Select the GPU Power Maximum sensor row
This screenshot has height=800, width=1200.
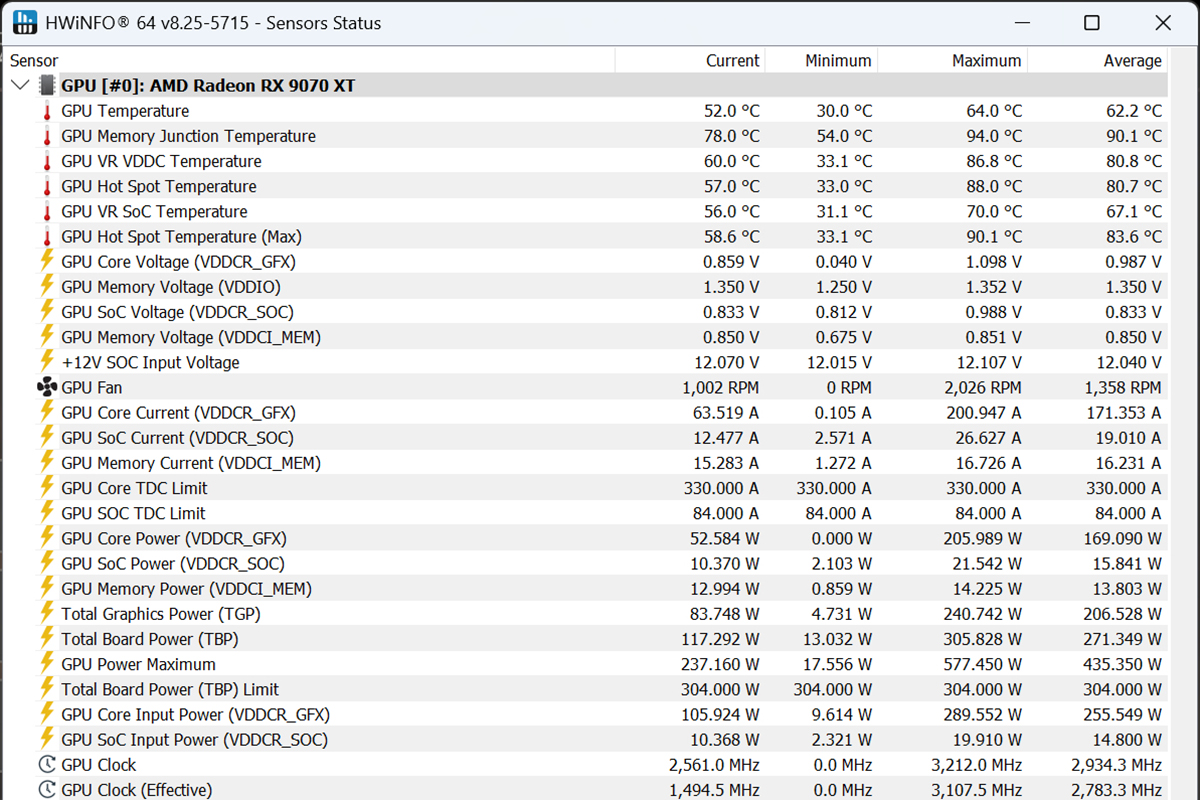[138, 664]
